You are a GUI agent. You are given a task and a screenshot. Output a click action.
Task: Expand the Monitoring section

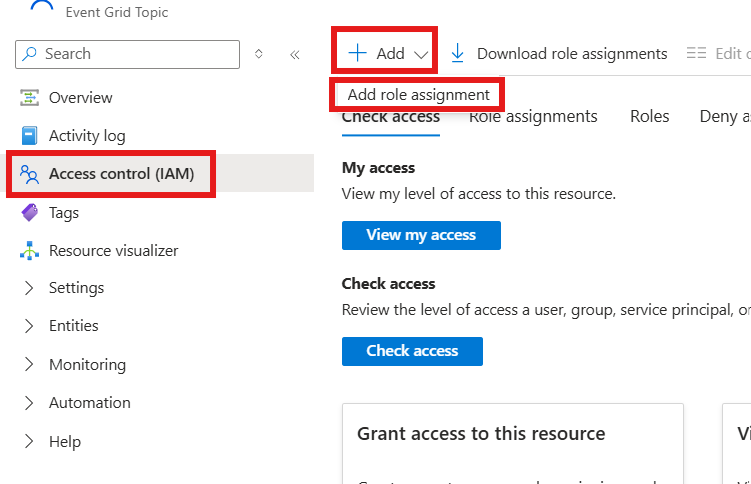click(x=29, y=365)
